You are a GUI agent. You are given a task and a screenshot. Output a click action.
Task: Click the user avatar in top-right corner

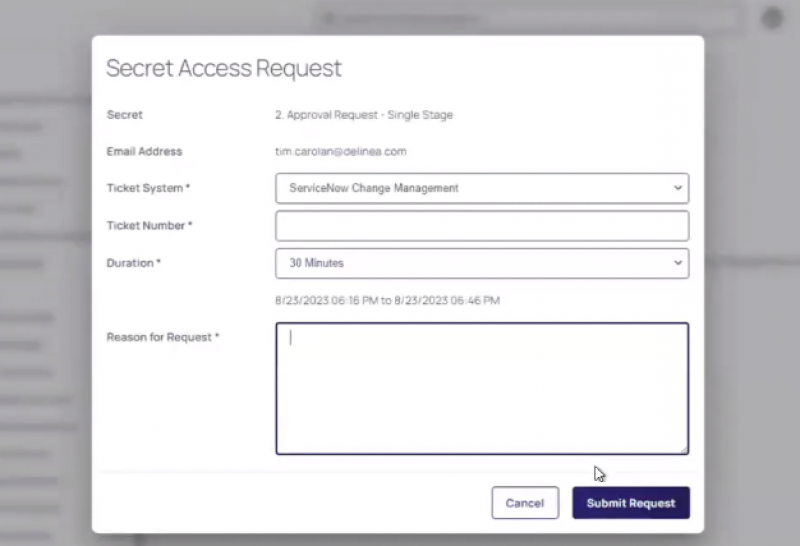771,18
